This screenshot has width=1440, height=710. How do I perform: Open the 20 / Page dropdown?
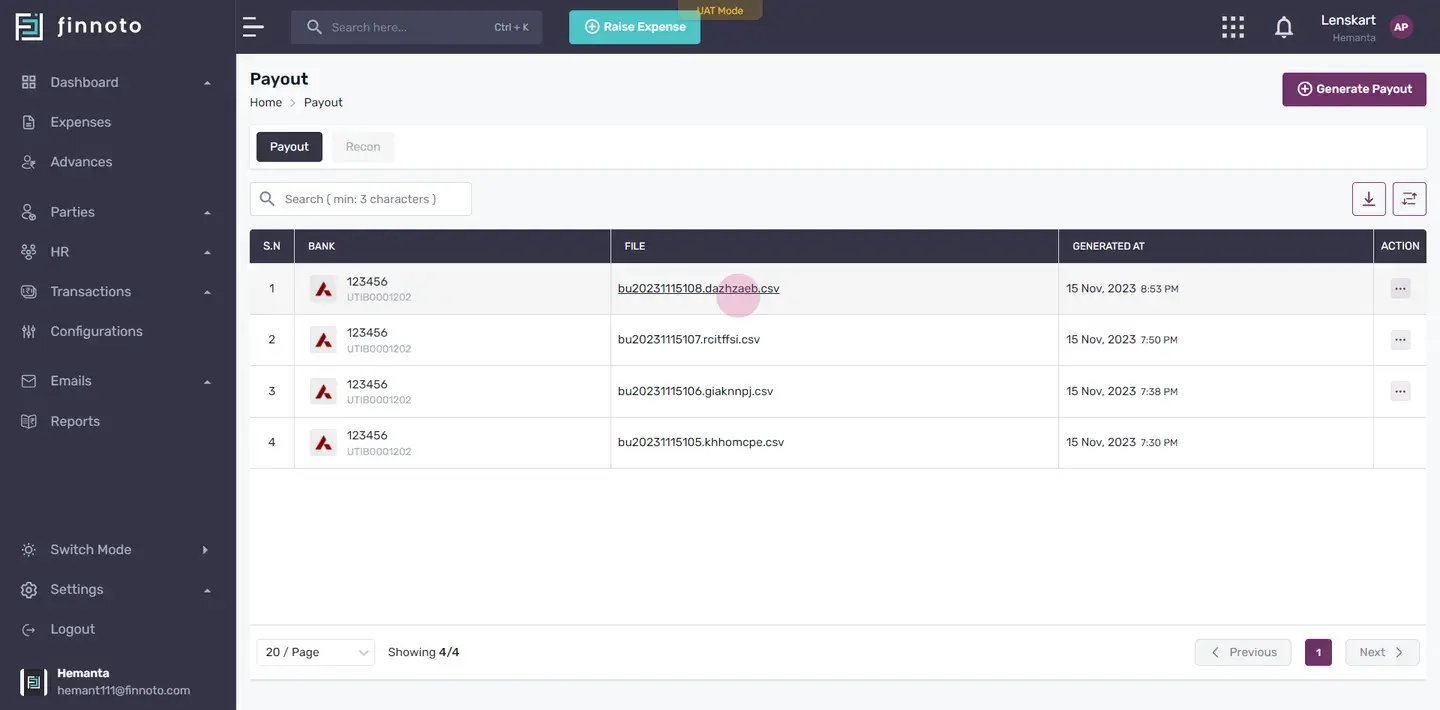point(315,652)
